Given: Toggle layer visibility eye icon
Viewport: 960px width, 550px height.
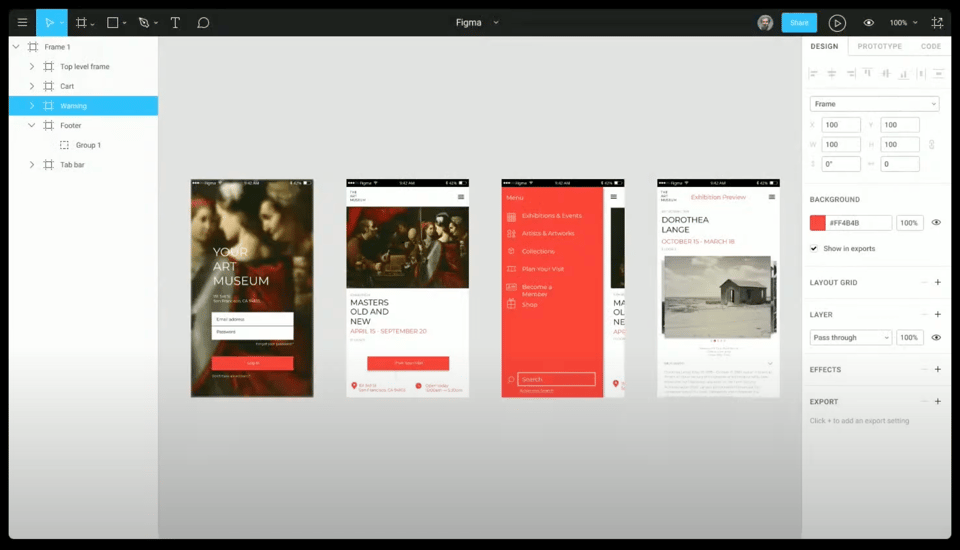Looking at the screenshot, I should (936, 337).
